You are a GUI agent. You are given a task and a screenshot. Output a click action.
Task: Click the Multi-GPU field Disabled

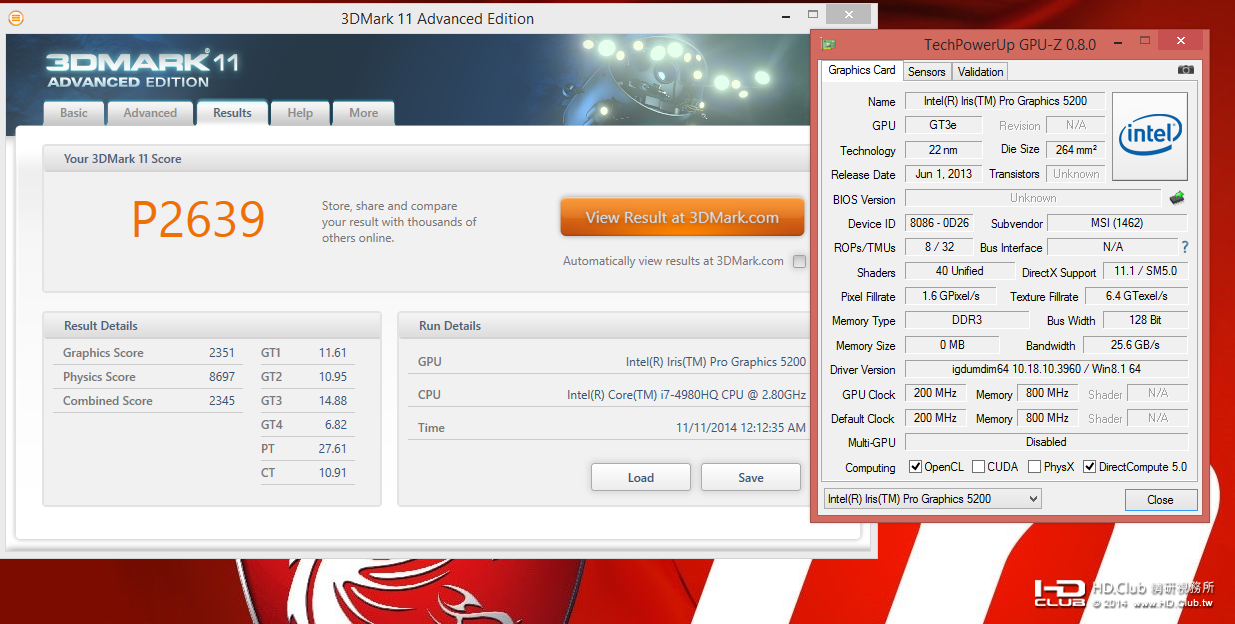pyautogui.click(x=1046, y=441)
